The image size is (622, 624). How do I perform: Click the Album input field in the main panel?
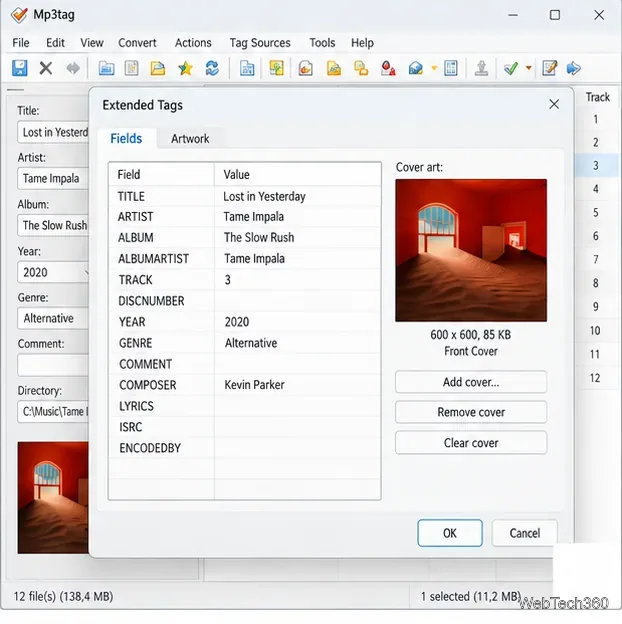[x=53, y=225]
